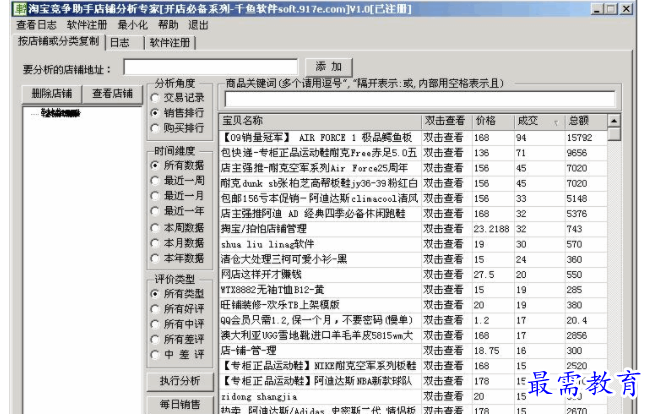The height and width of the screenshot is (415, 649).
Task: Open the 帮助 menu
Action: [168, 25]
